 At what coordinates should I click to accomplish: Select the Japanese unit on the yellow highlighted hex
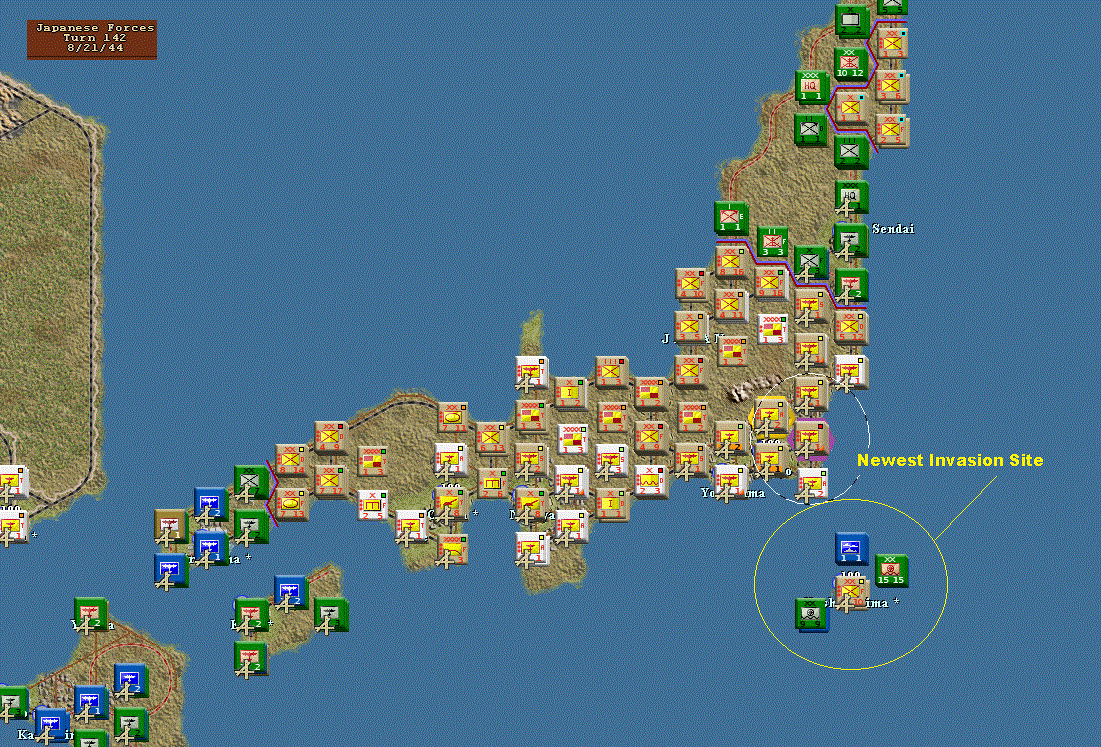pyautogui.click(x=770, y=417)
